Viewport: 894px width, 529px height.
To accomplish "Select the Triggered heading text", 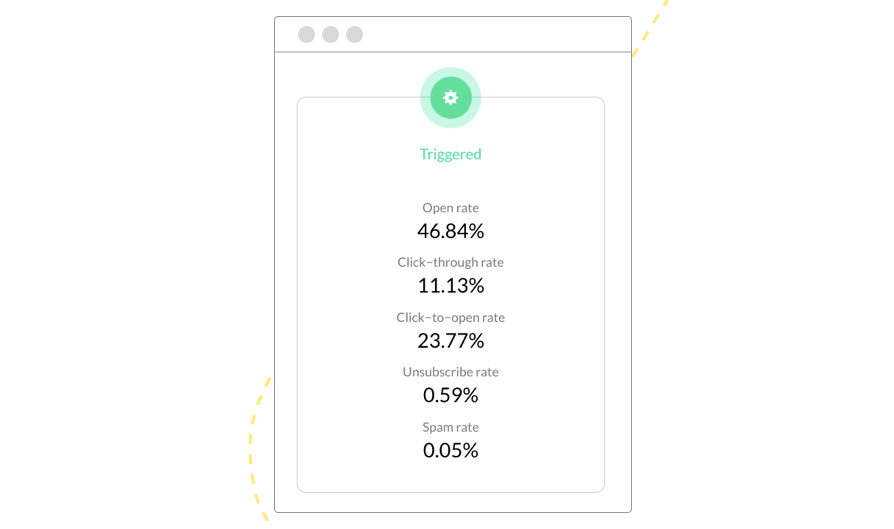I will pos(450,154).
